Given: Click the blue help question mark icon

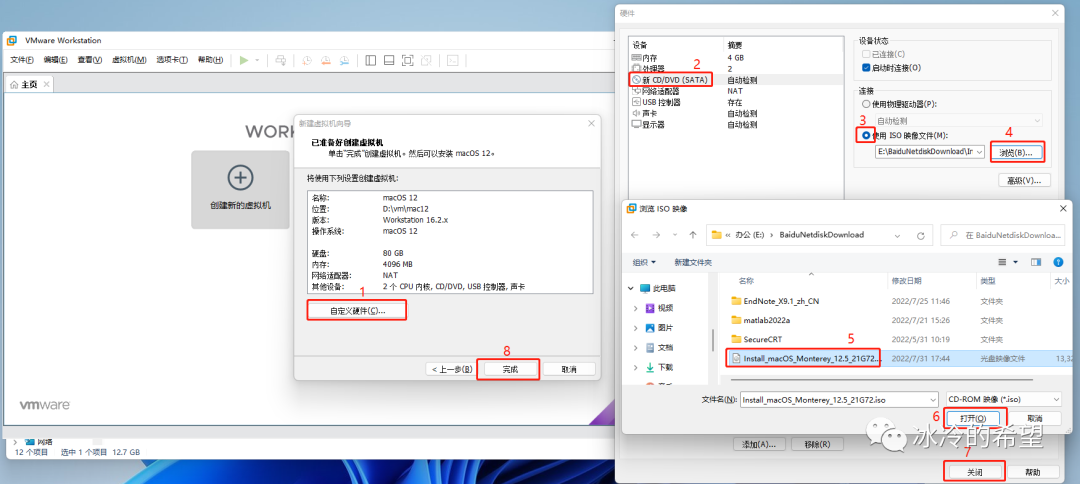Looking at the screenshot, I should 1058,262.
